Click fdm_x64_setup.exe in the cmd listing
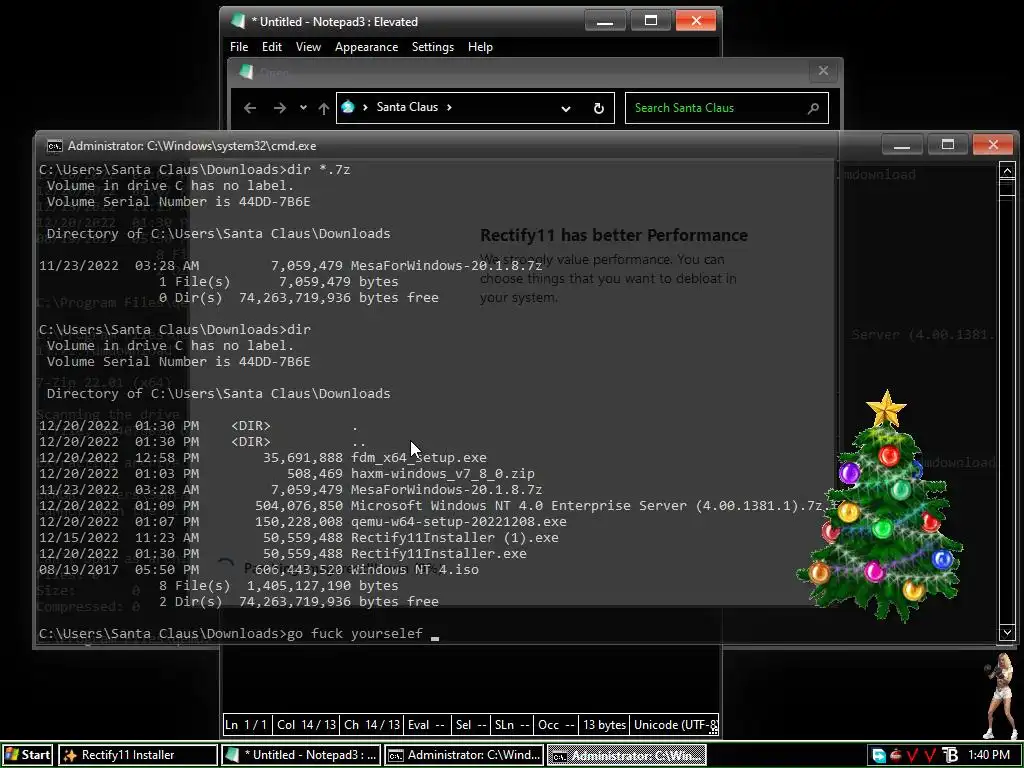This screenshot has width=1024, height=768. pos(419,458)
